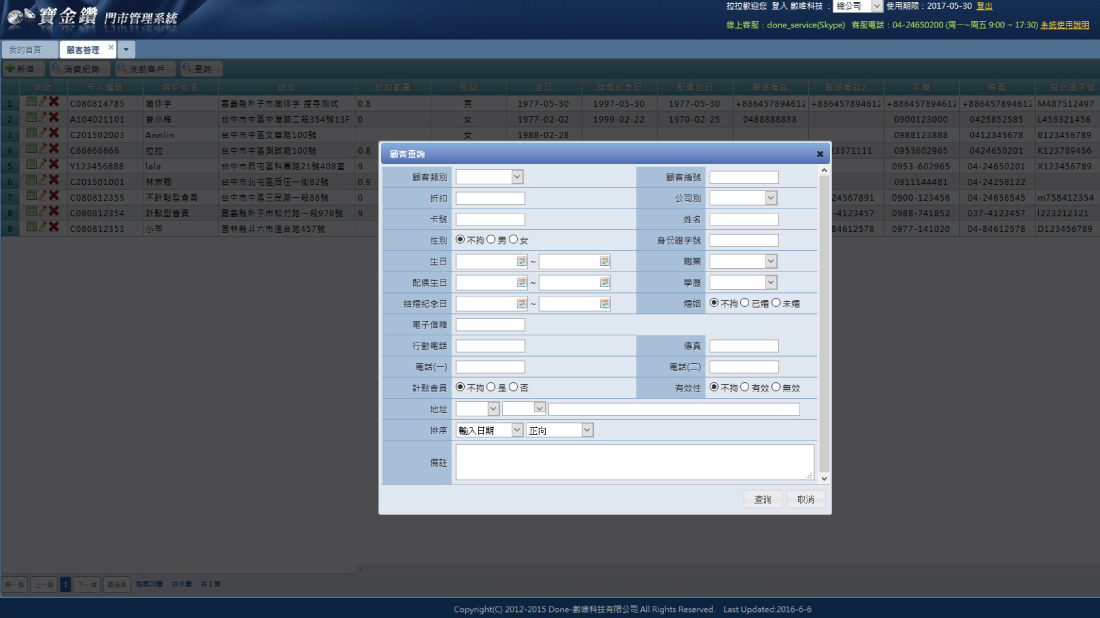
Task: Click the 取消 button in the dialog
Action: 805,499
